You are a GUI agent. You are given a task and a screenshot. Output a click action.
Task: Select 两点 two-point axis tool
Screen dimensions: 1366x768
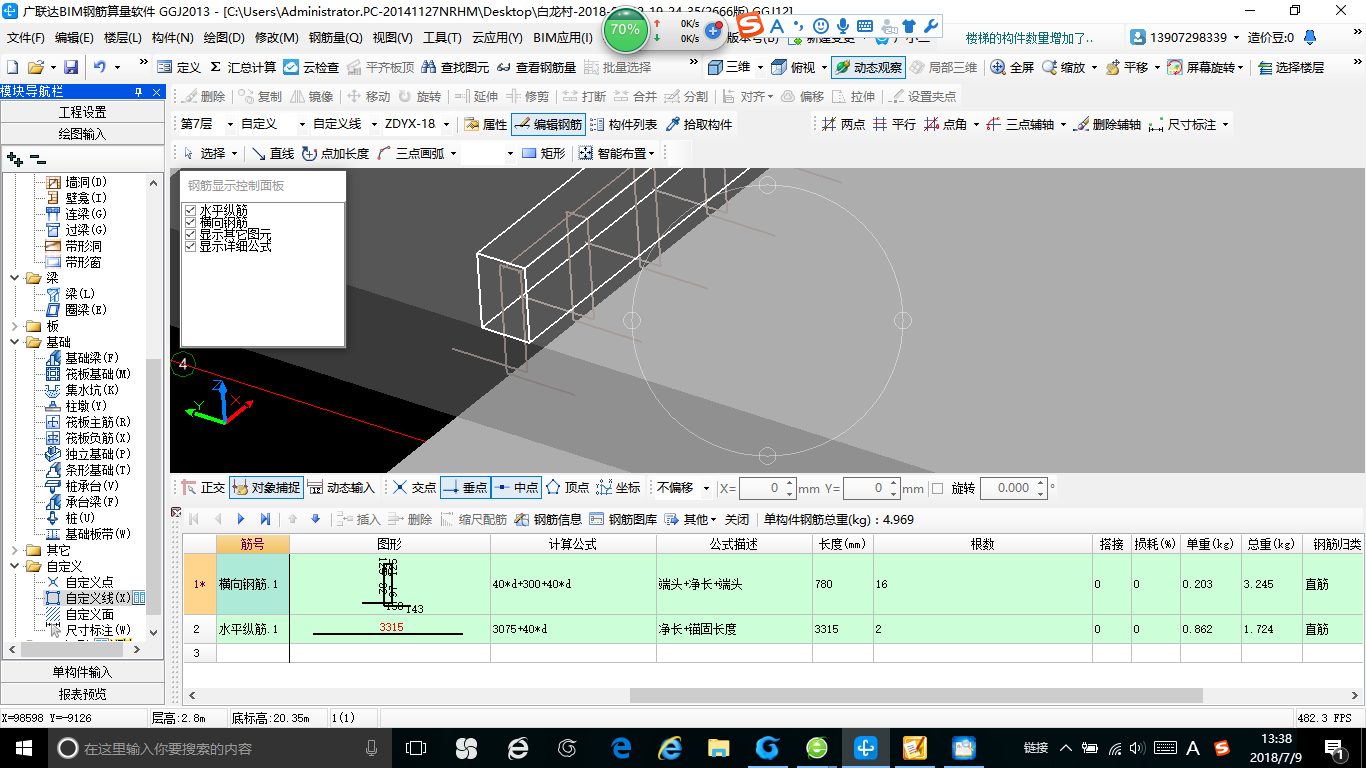[x=843, y=125]
